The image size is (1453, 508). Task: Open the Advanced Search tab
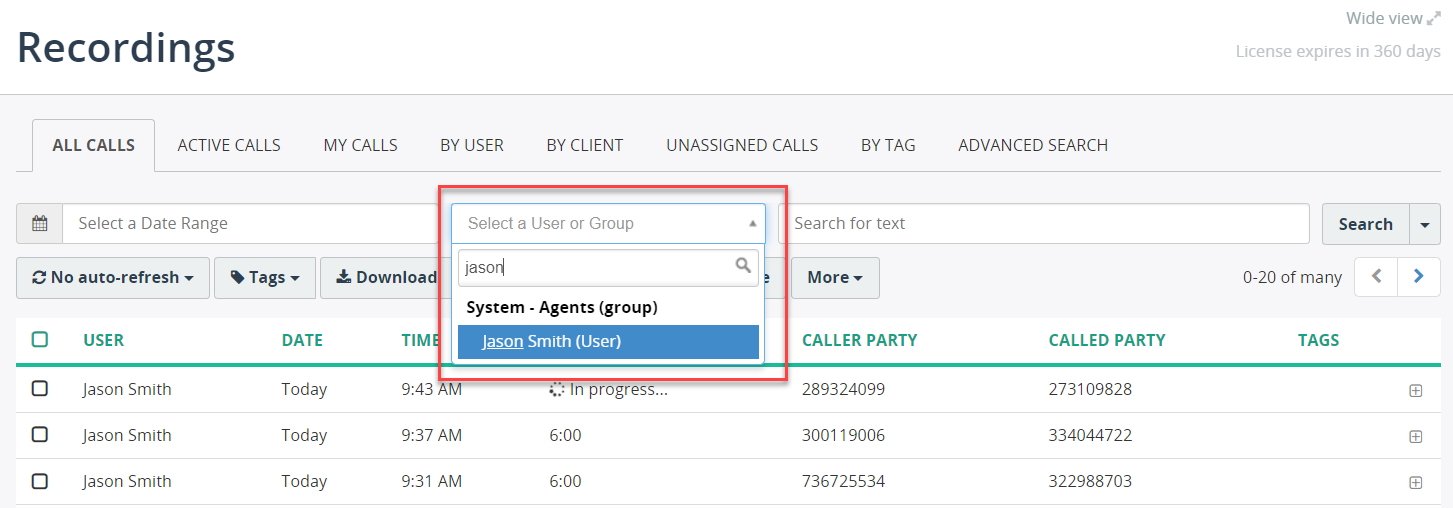click(1033, 145)
